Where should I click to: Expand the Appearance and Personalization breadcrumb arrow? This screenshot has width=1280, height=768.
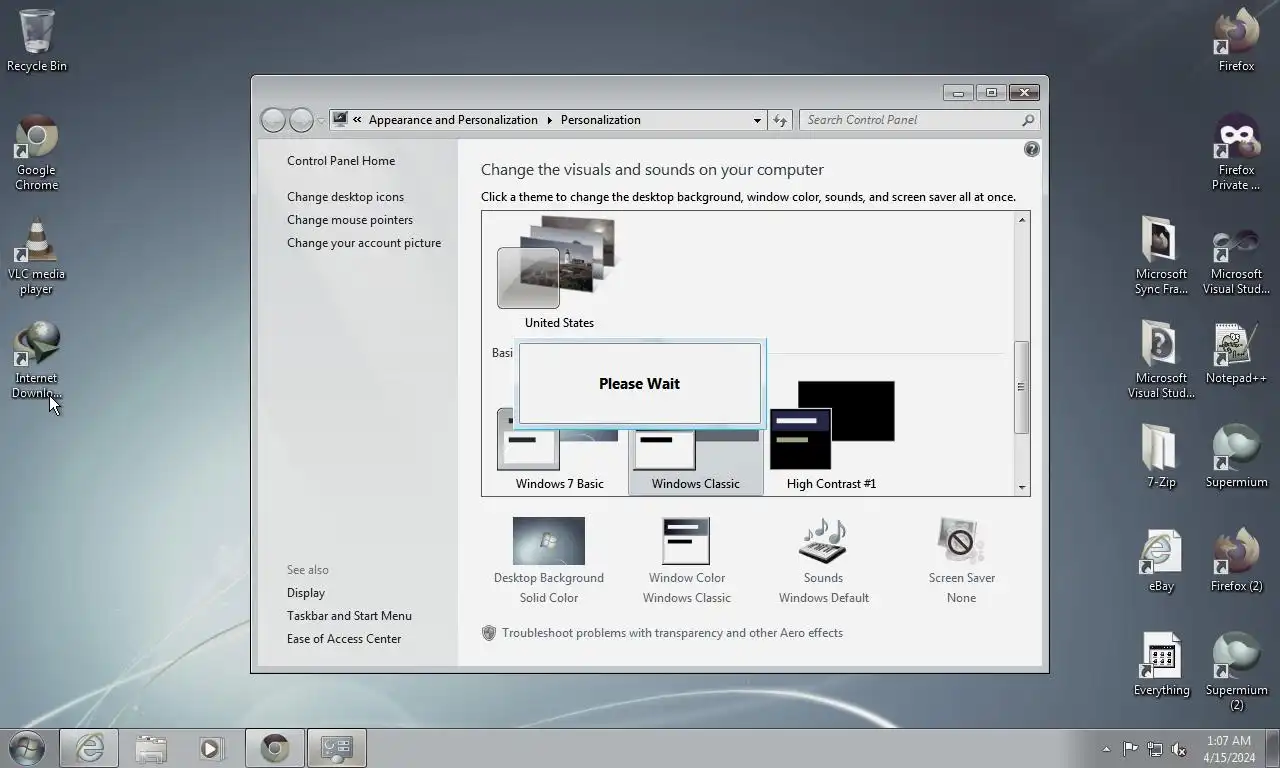(549, 120)
